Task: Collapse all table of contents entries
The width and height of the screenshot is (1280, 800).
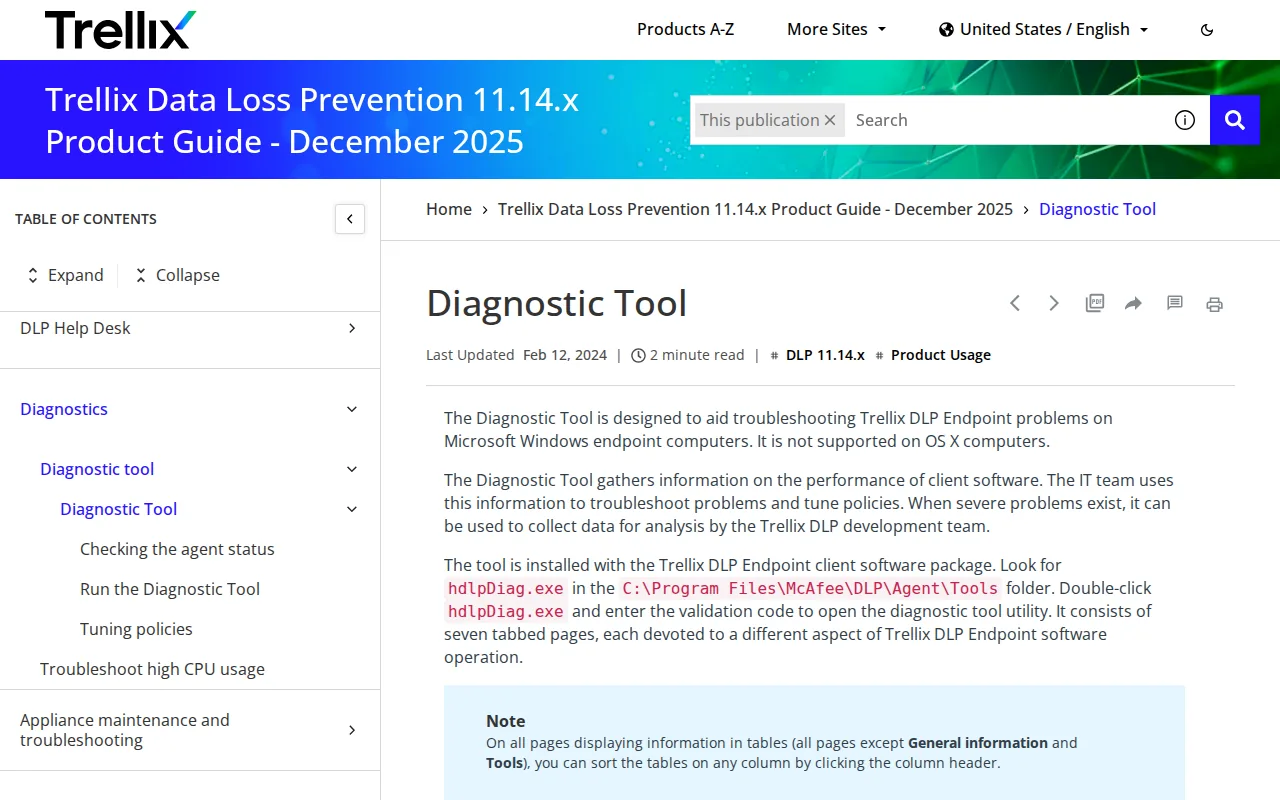Action: point(177,275)
